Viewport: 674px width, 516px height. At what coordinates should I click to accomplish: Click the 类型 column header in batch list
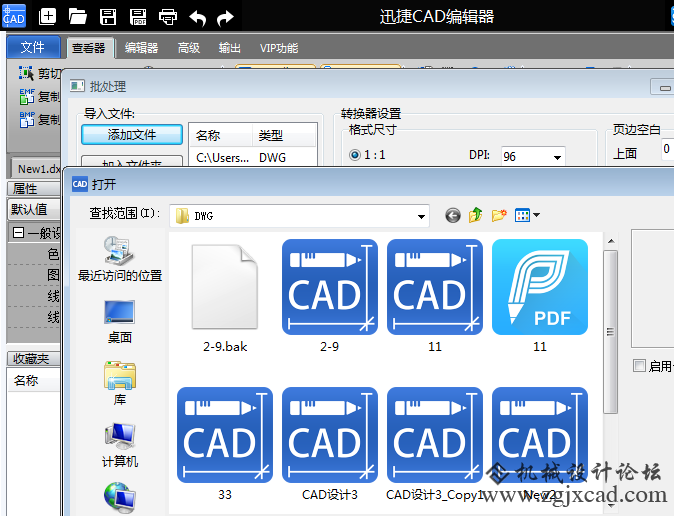point(284,135)
